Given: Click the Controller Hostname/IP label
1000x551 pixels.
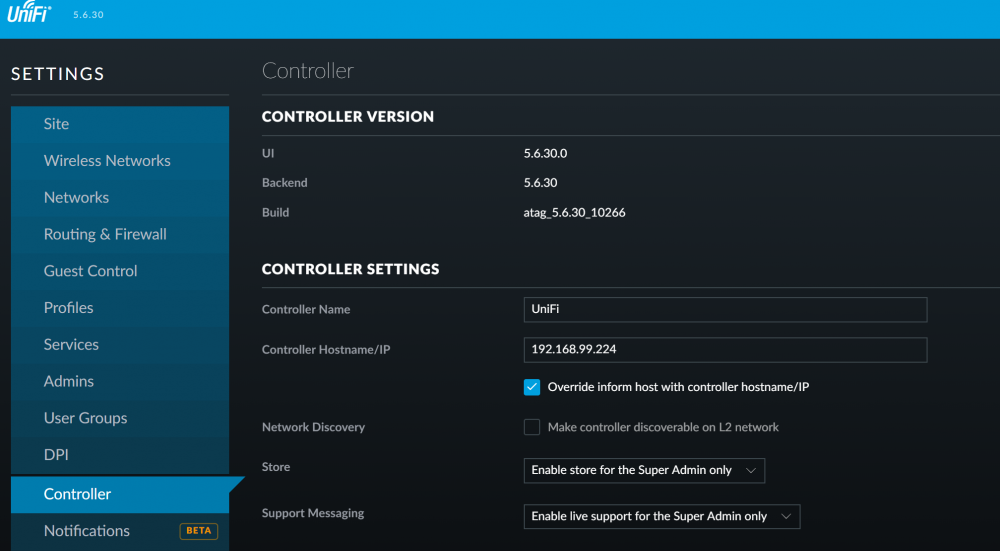Looking at the screenshot, I should pyautogui.click(x=326, y=350).
